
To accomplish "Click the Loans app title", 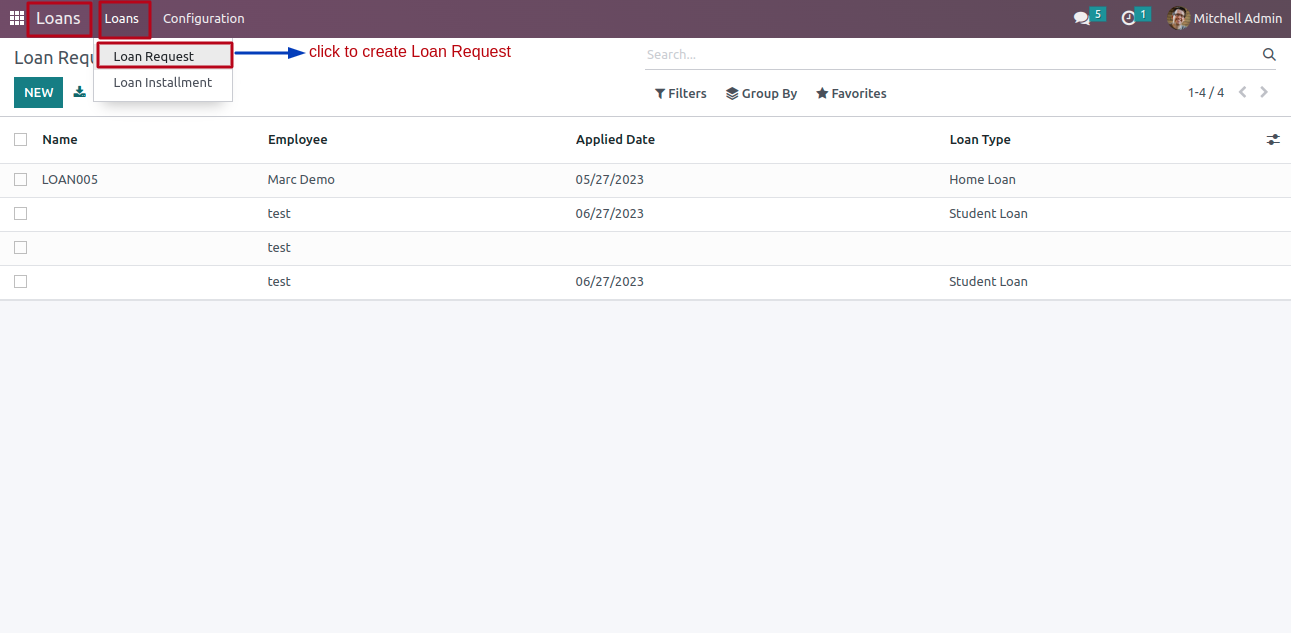I will (59, 18).
